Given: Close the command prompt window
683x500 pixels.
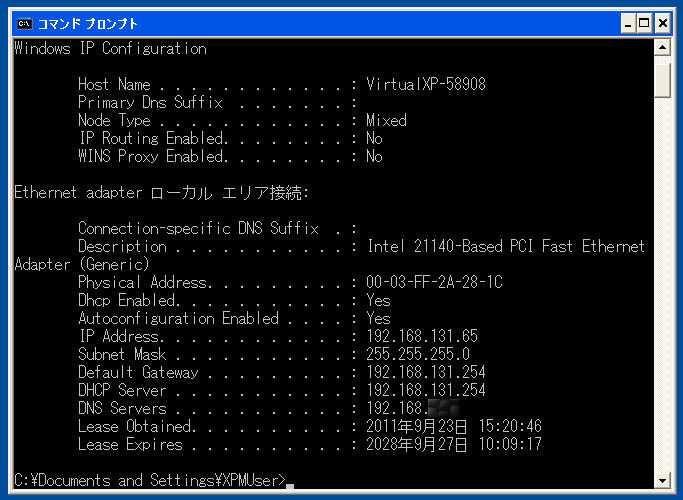Looking at the screenshot, I should coord(663,23).
